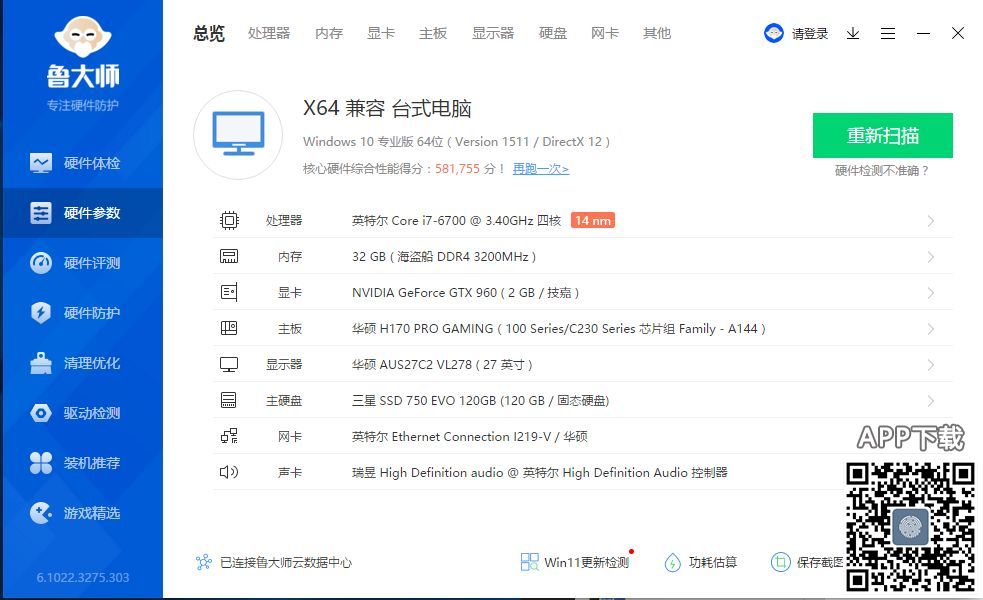Go to 清理优化 in the sidebar
The image size is (983, 600).
pyautogui.click(x=80, y=363)
